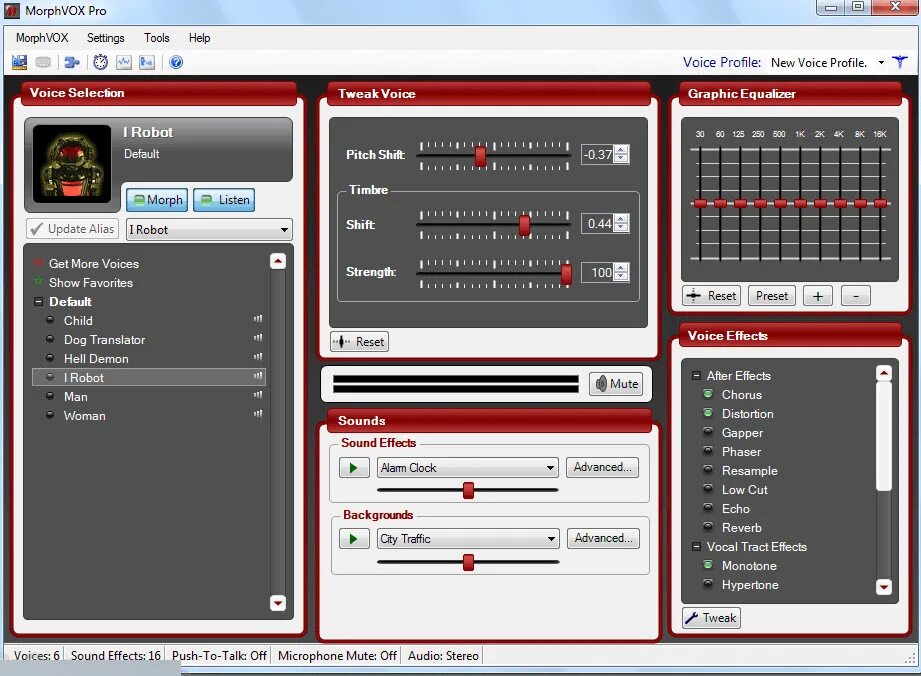Disable the Monotone effect
This screenshot has height=676, width=921.
click(708, 565)
